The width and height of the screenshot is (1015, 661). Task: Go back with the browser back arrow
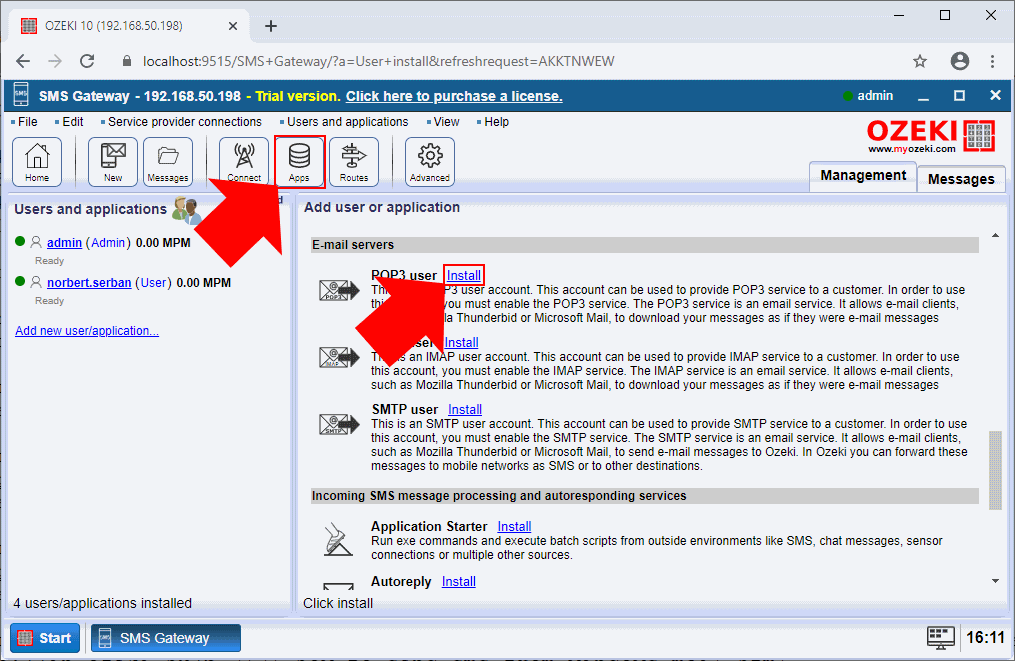point(23,62)
